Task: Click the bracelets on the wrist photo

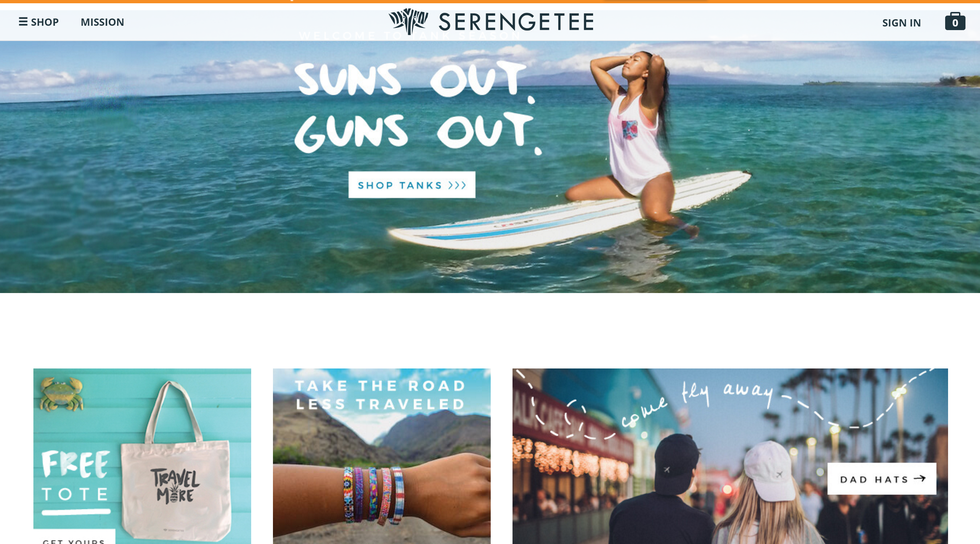Action: pyautogui.click(x=373, y=495)
